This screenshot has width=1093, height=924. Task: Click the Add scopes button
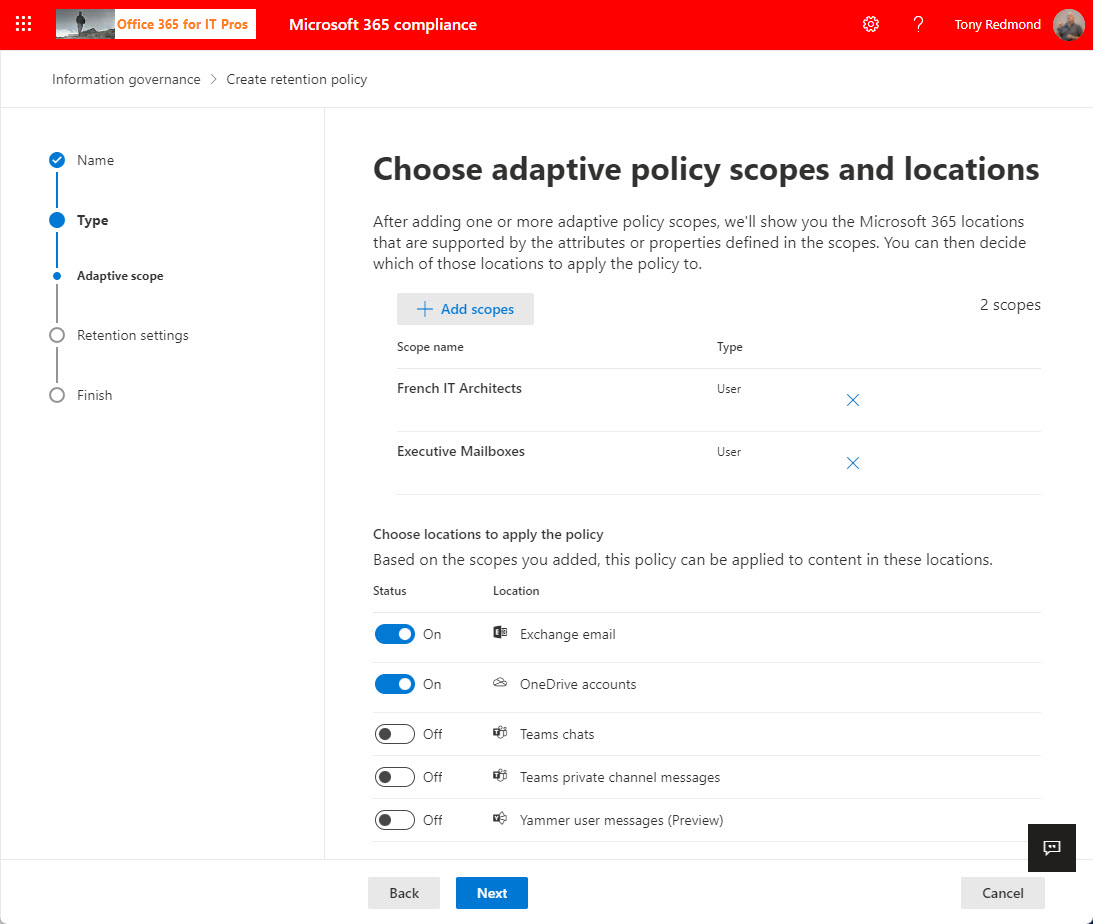click(465, 309)
